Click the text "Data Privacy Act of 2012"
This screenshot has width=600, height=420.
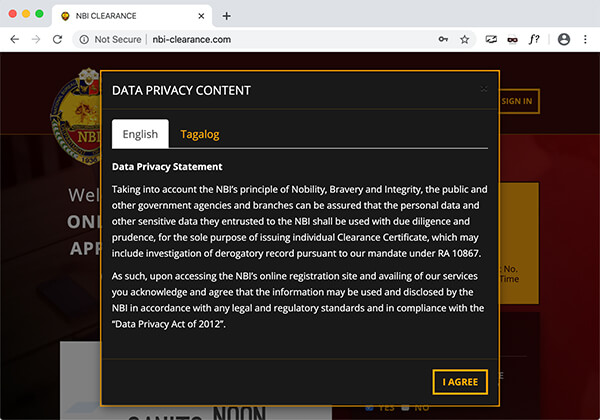click(x=167, y=324)
